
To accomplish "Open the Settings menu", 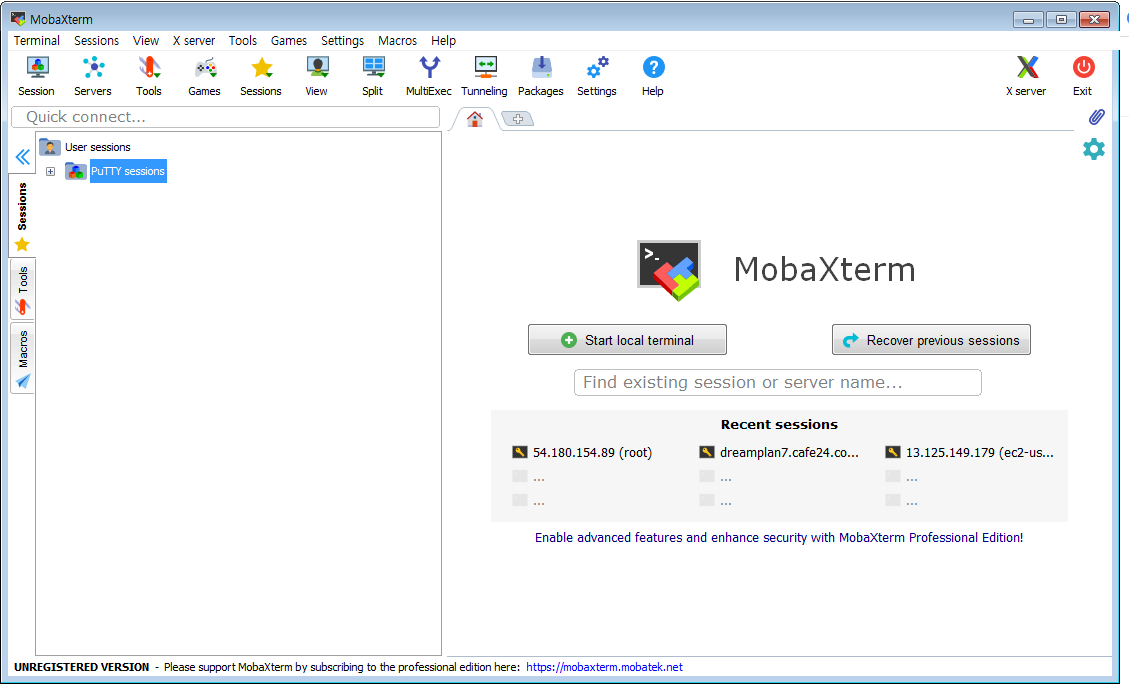I will 343,40.
